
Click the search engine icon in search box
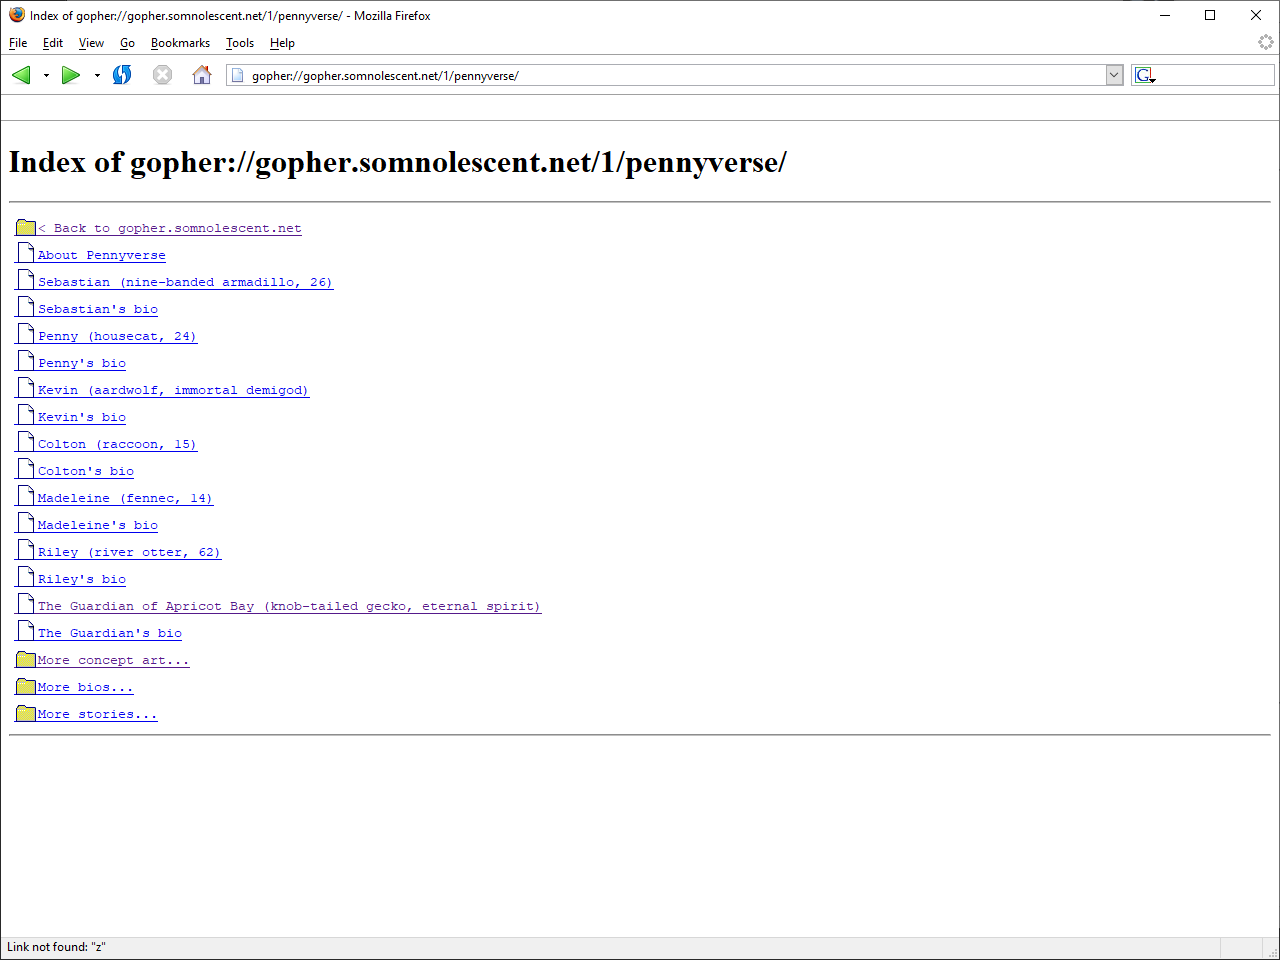[1145, 75]
